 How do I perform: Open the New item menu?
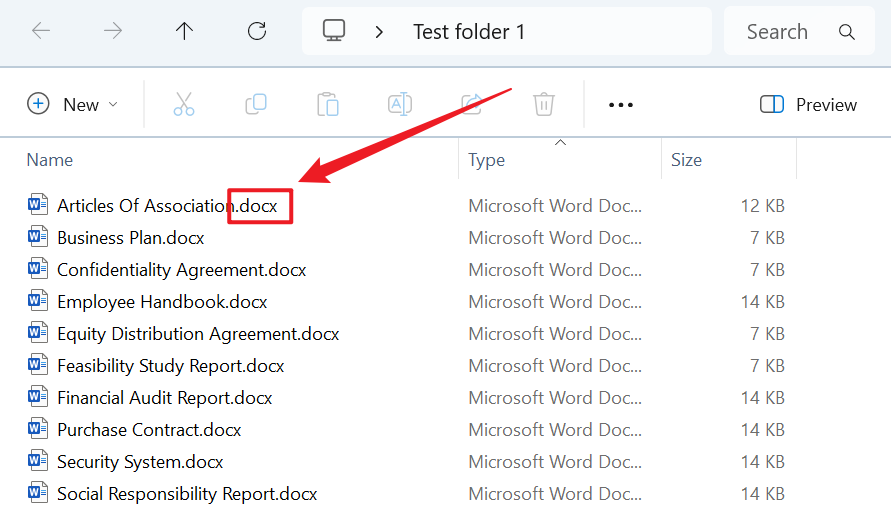(x=73, y=105)
